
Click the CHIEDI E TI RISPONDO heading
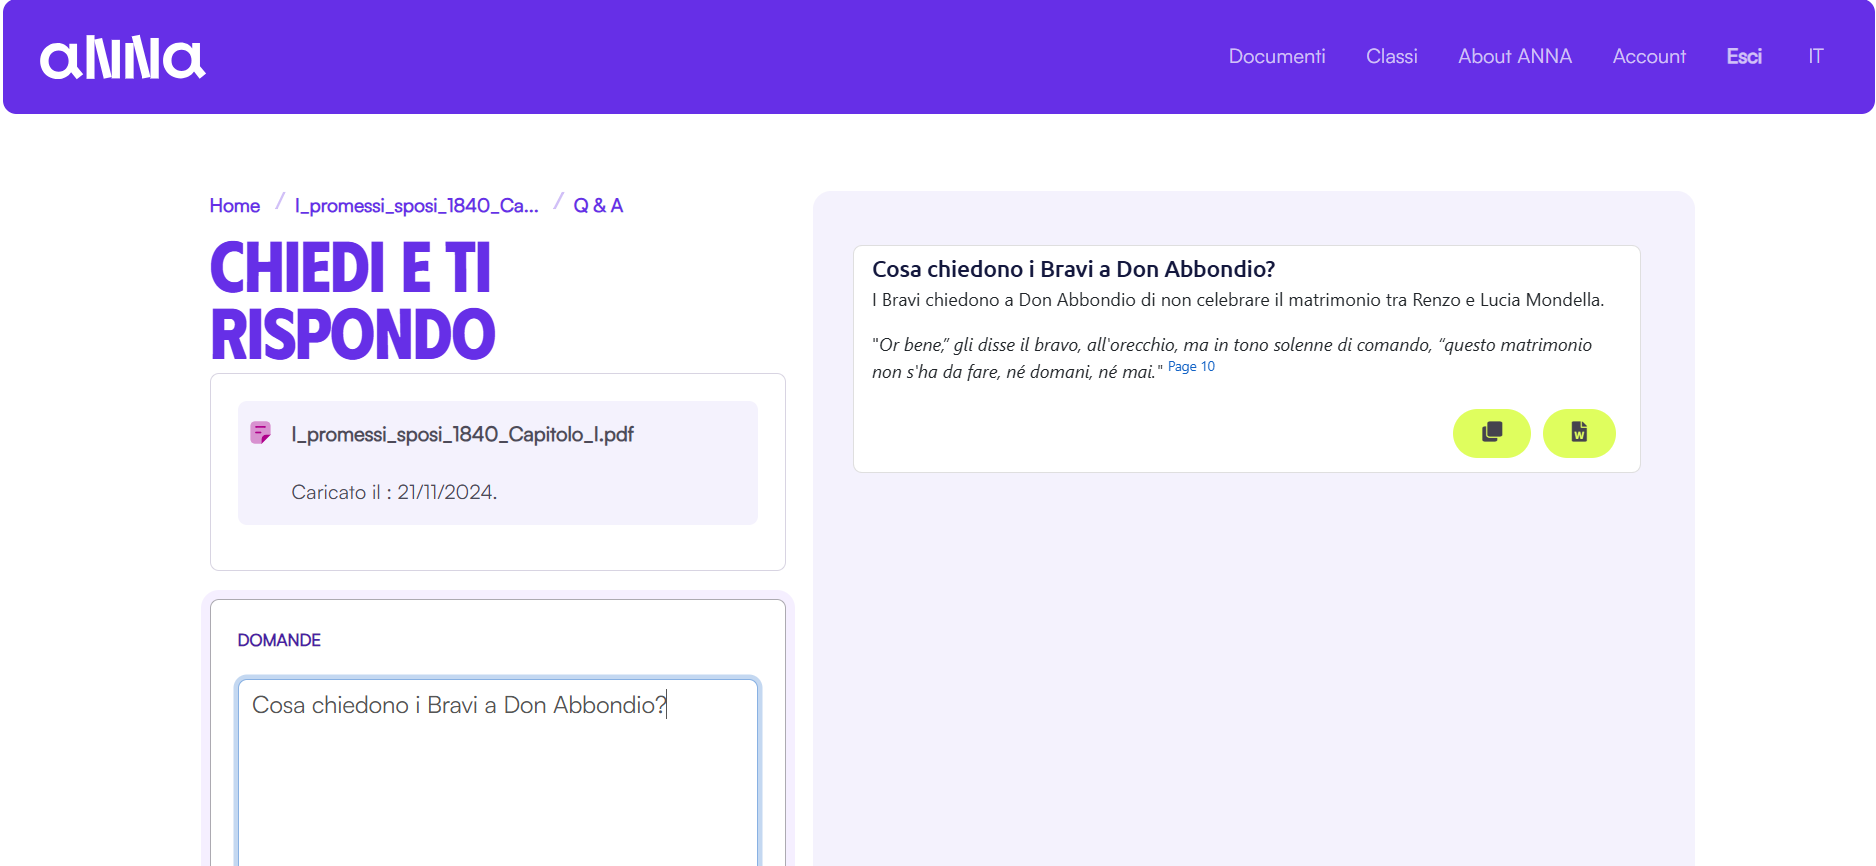click(352, 301)
